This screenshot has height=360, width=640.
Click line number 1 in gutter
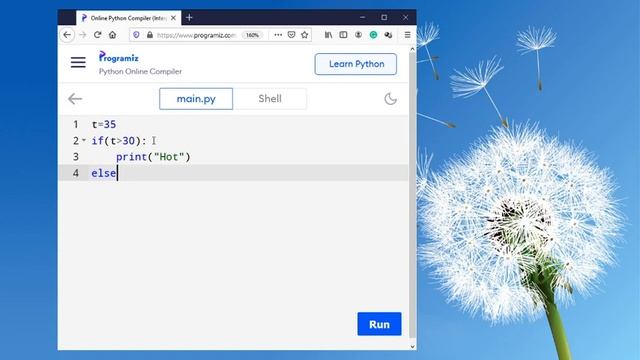click(76, 124)
